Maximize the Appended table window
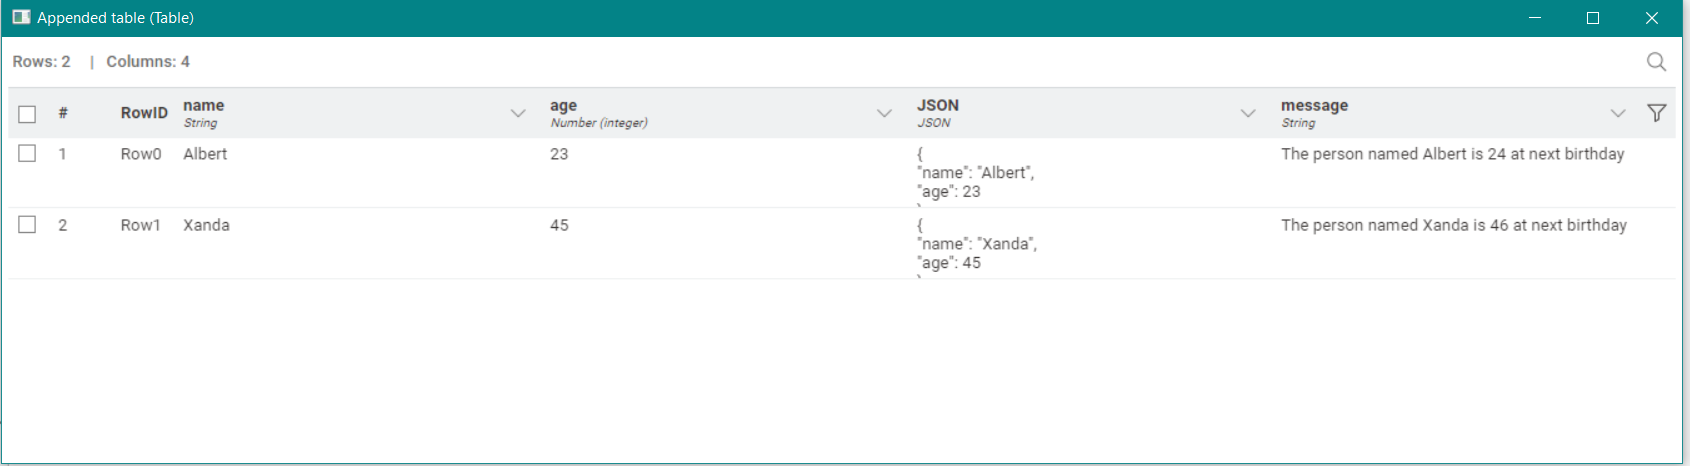1690x466 pixels. [x=1593, y=18]
